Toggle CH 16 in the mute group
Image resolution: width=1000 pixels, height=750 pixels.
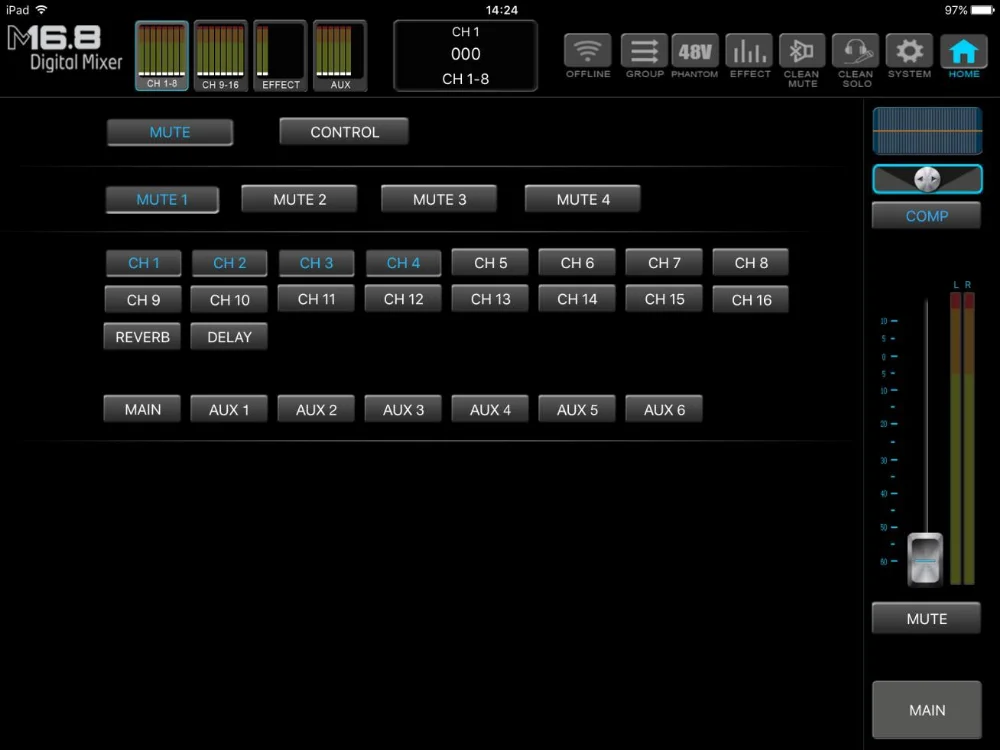point(751,299)
